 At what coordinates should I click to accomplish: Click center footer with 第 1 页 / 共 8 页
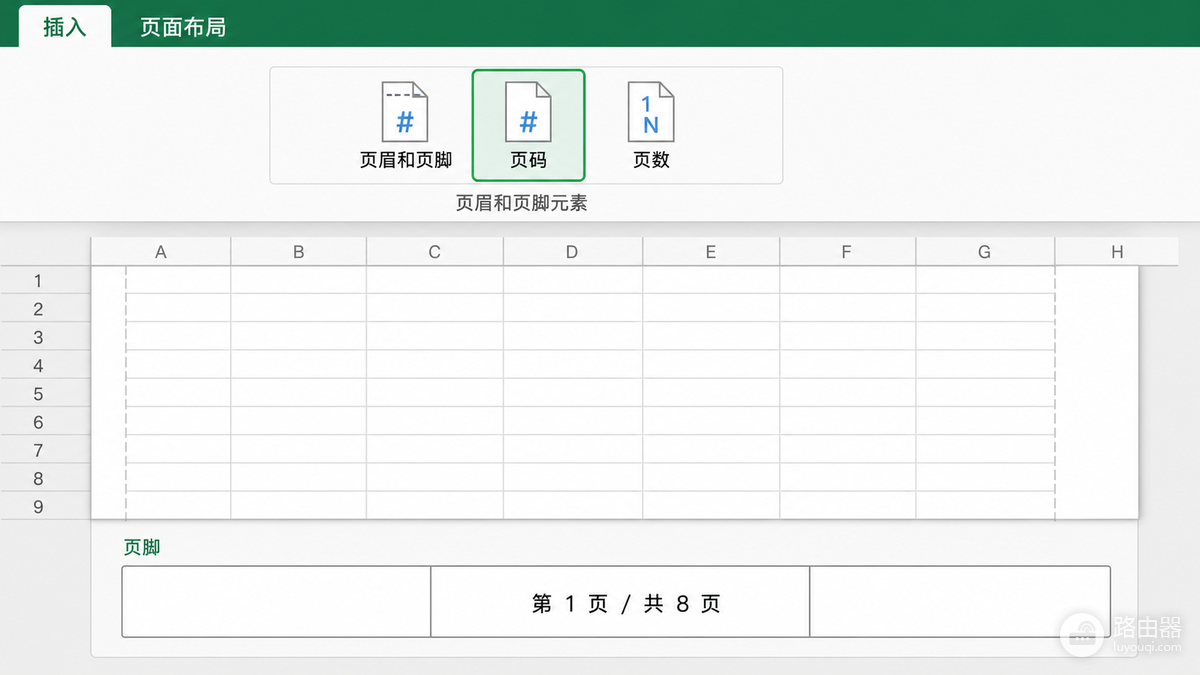click(x=620, y=602)
